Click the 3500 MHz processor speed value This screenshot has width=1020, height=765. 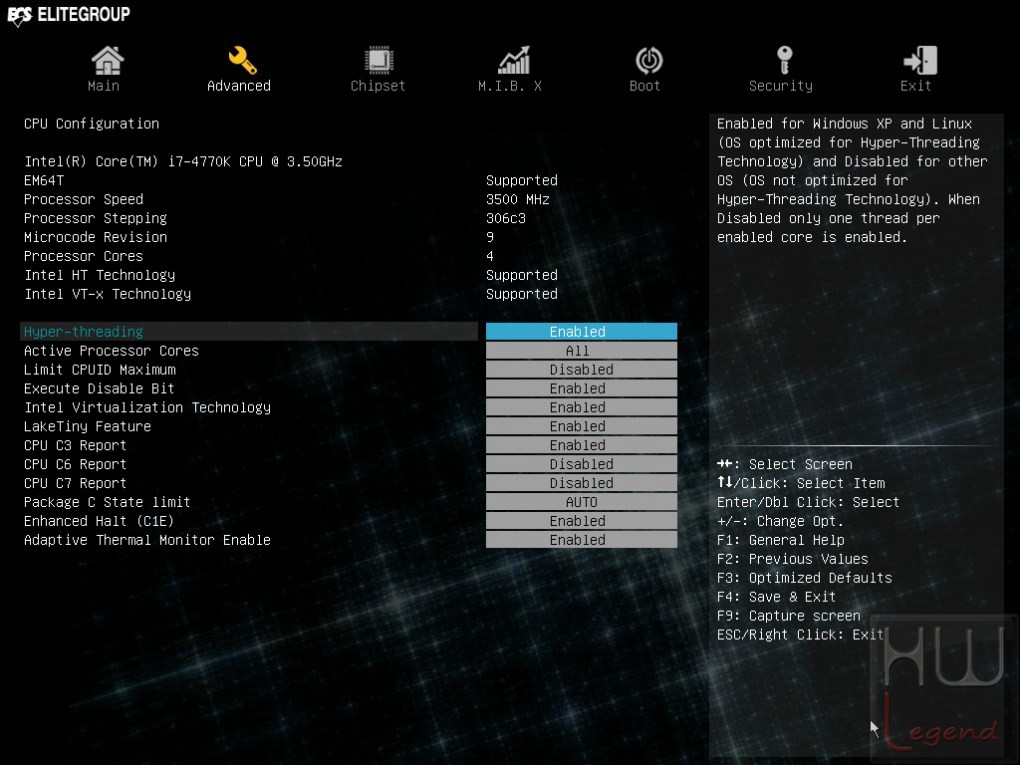point(518,199)
